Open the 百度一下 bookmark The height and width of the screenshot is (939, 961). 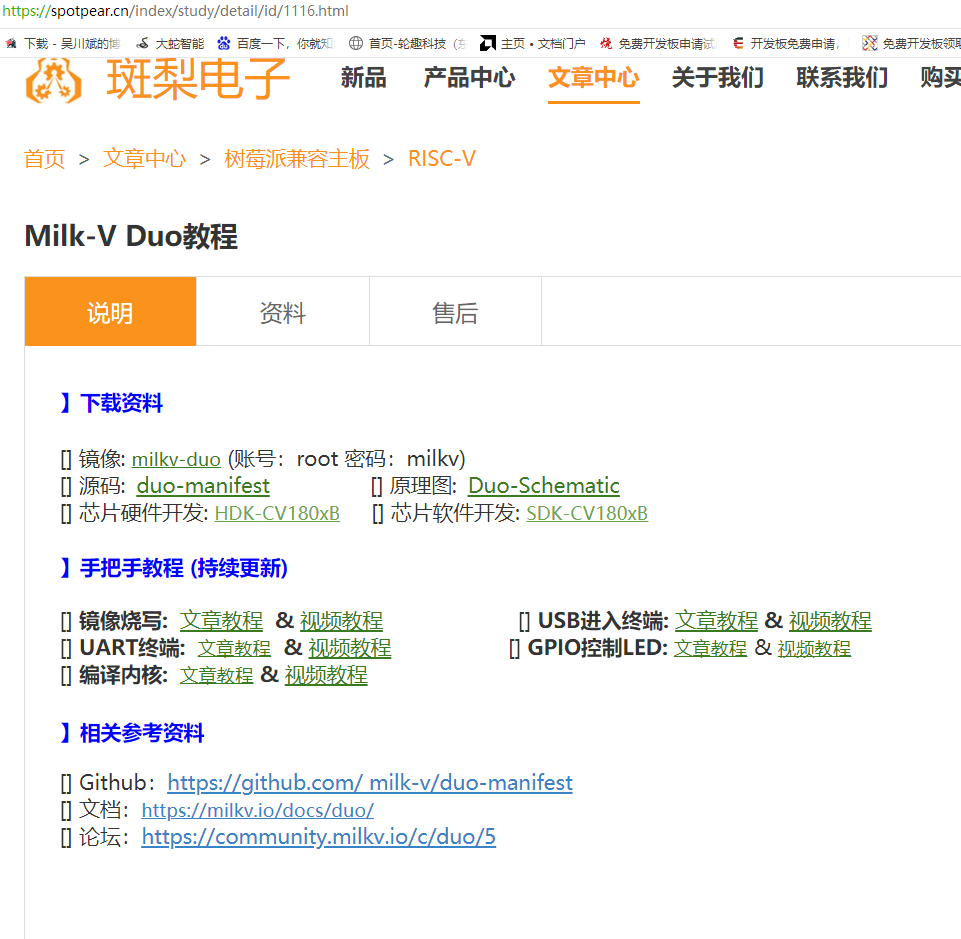click(x=275, y=44)
